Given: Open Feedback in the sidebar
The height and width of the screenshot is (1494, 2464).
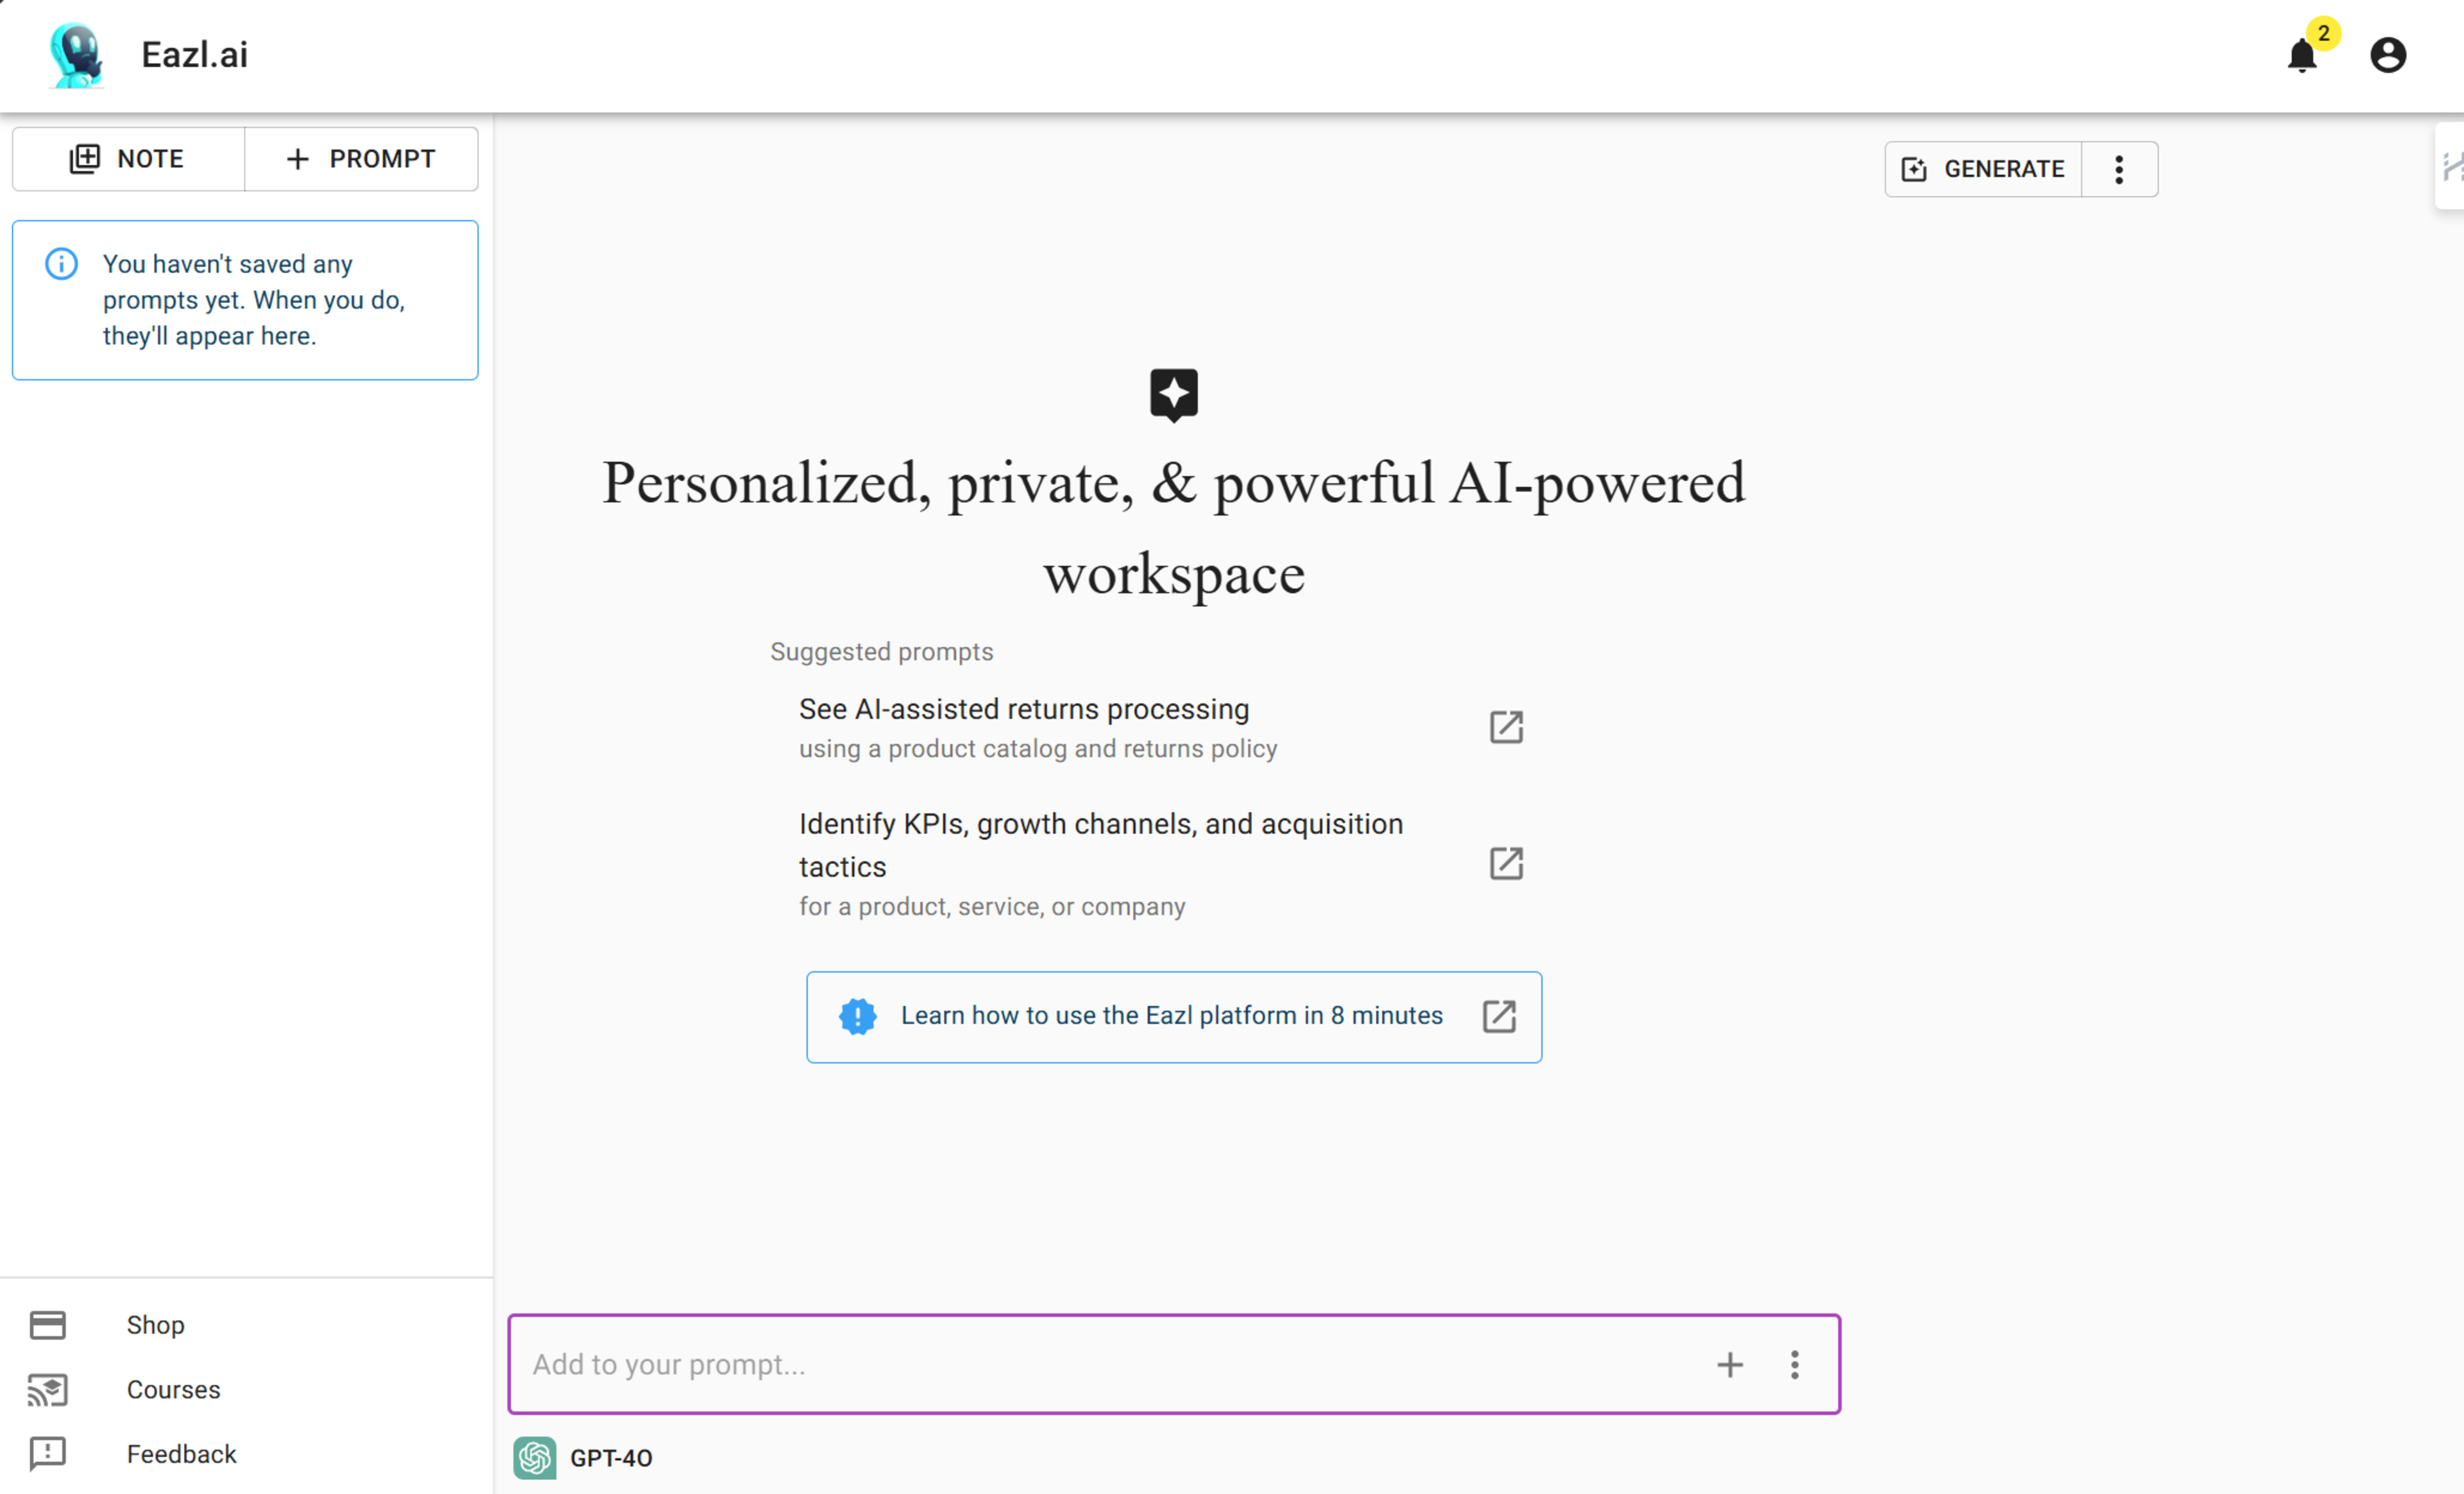Looking at the screenshot, I should (x=181, y=1453).
